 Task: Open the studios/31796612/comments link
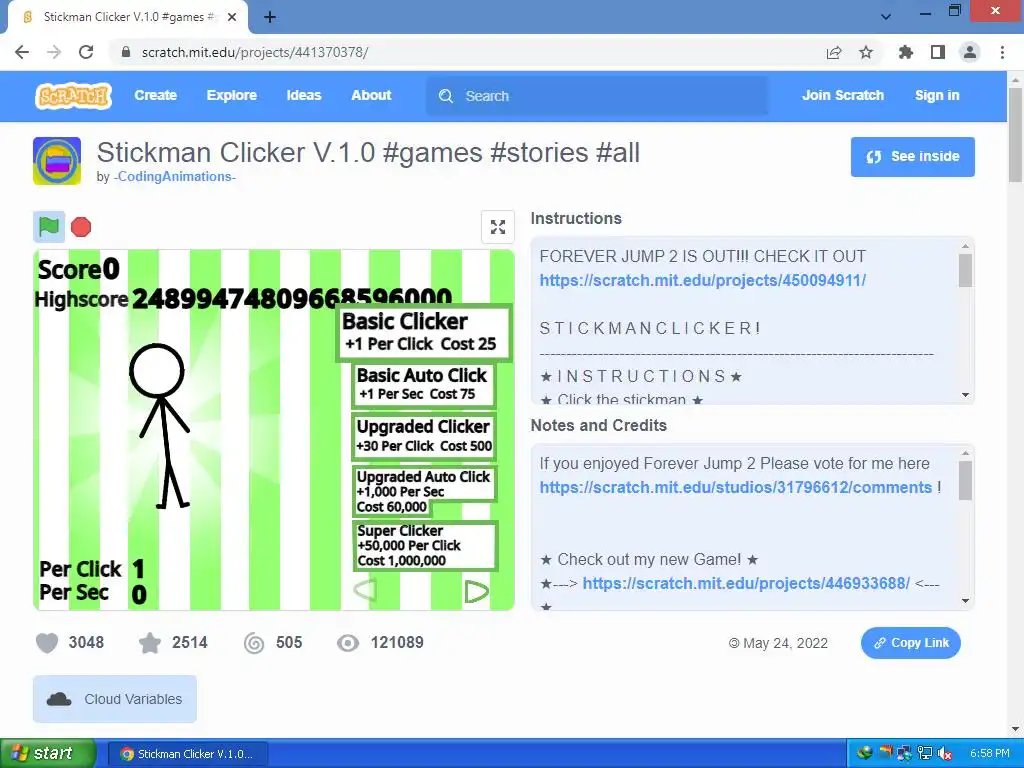point(736,488)
